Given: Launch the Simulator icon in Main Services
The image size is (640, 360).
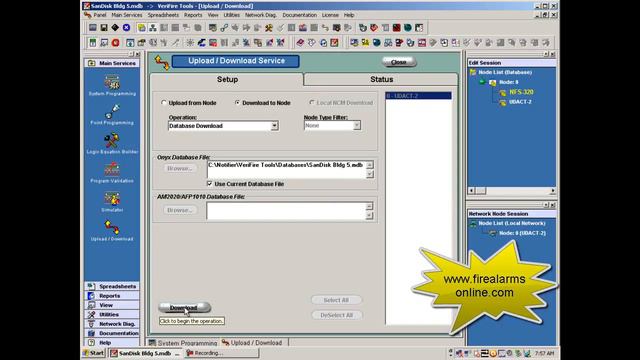Looking at the screenshot, I should click(112, 199).
